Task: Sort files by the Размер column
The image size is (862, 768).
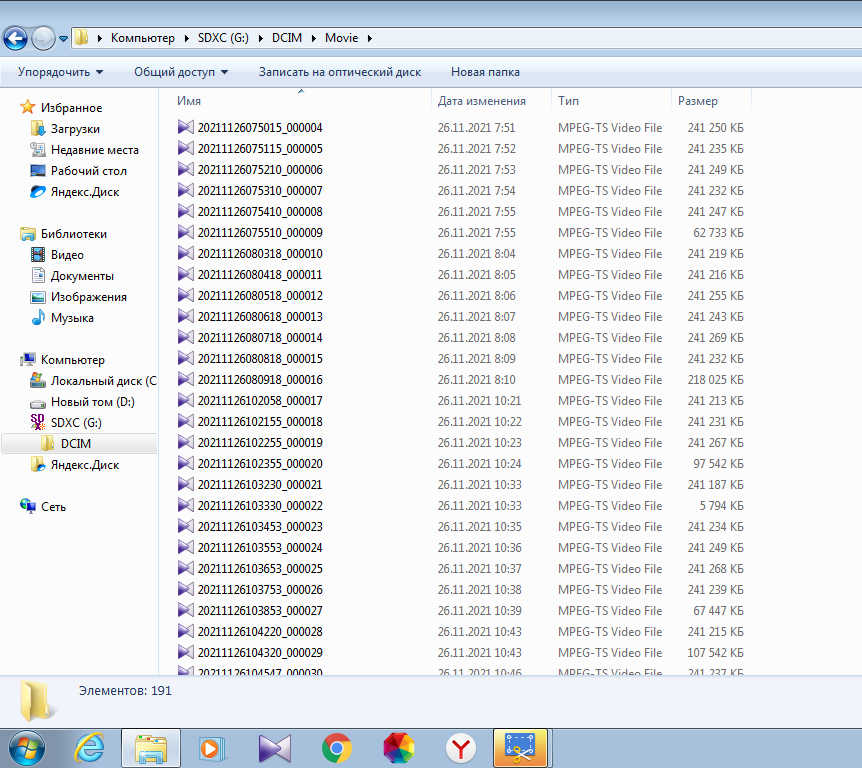Action: click(698, 101)
